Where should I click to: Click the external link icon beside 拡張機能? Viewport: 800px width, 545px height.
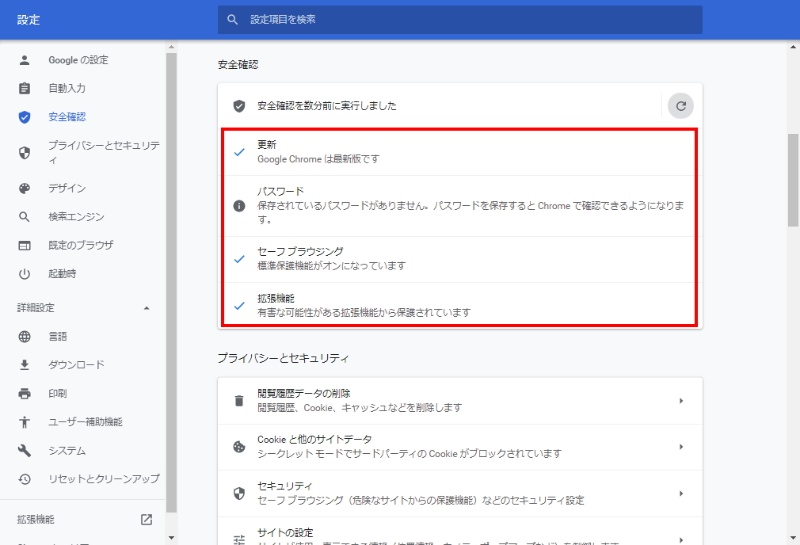pos(146,519)
